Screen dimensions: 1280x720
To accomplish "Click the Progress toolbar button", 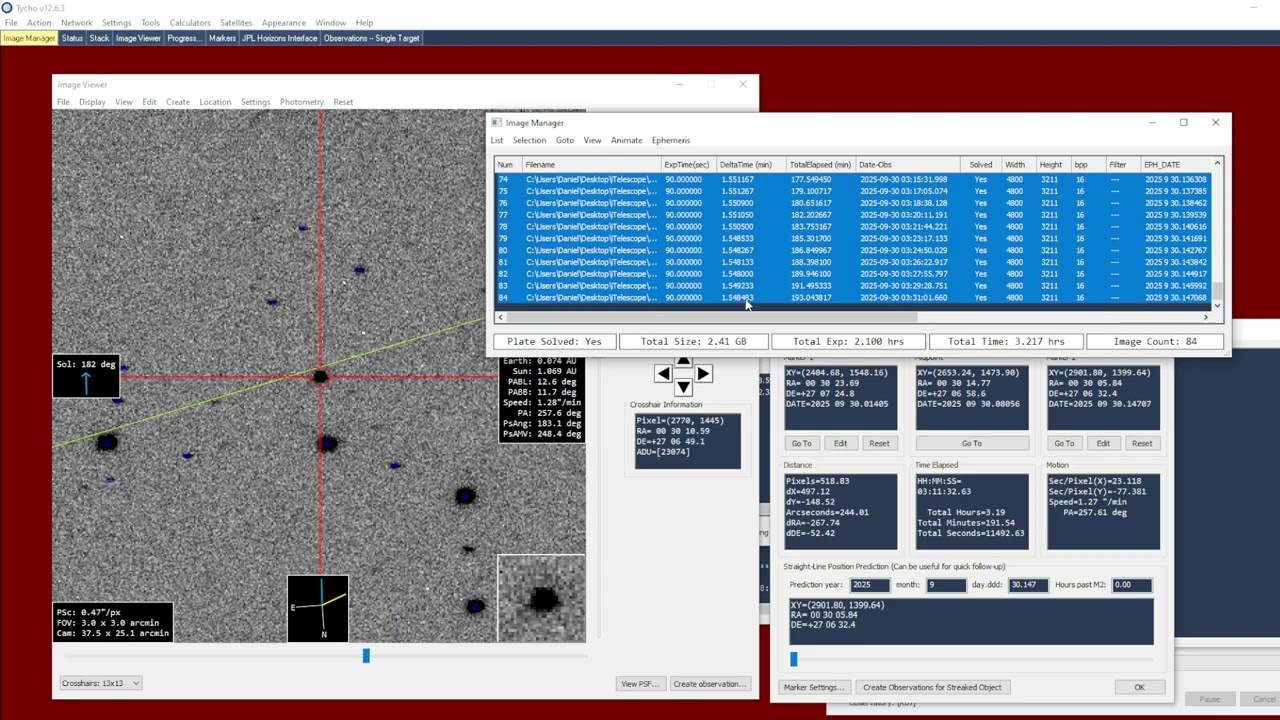I will pos(184,38).
